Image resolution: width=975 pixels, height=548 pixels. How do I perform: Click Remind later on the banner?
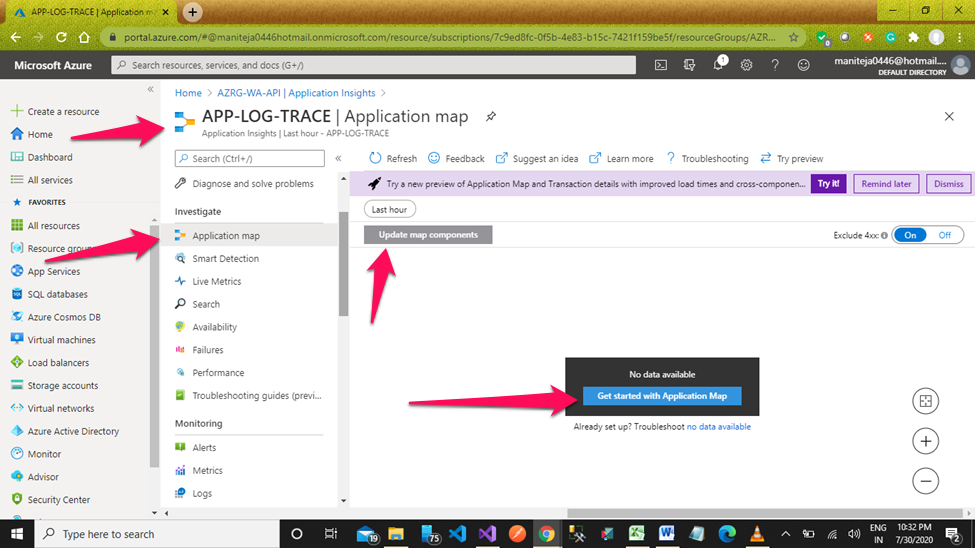(886, 183)
